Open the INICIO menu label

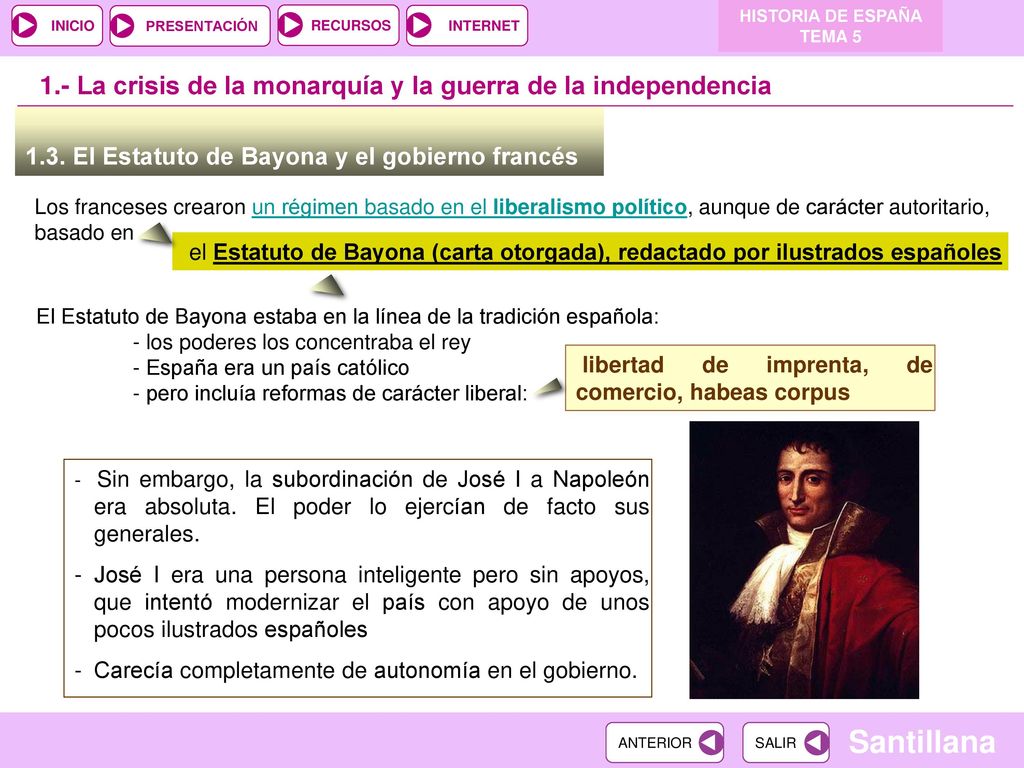(72, 26)
